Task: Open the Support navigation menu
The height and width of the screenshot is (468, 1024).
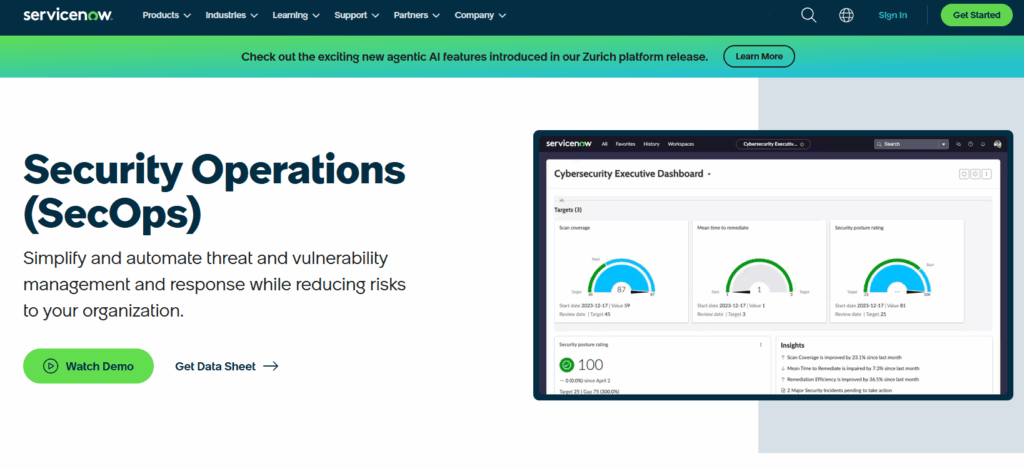Action: pos(357,15)
